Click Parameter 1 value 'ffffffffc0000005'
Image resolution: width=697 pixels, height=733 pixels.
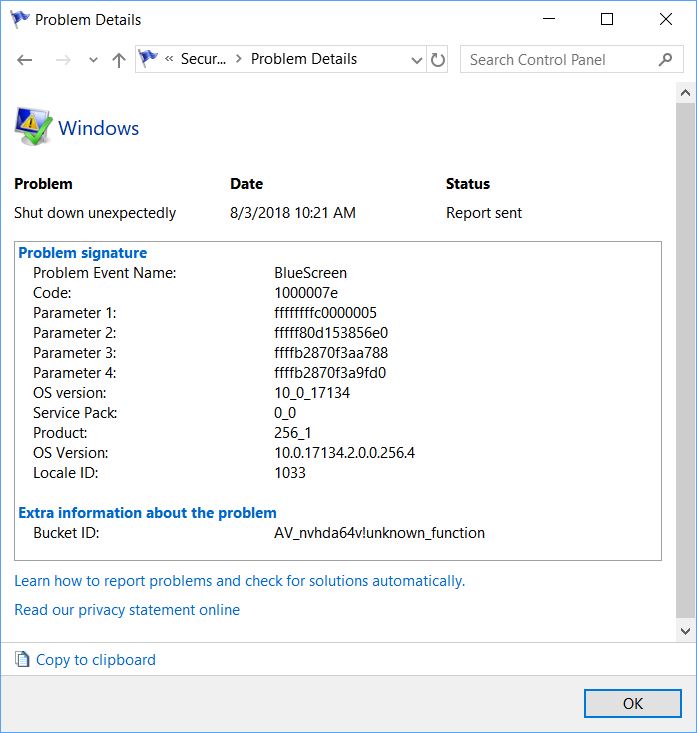(325, 313)
